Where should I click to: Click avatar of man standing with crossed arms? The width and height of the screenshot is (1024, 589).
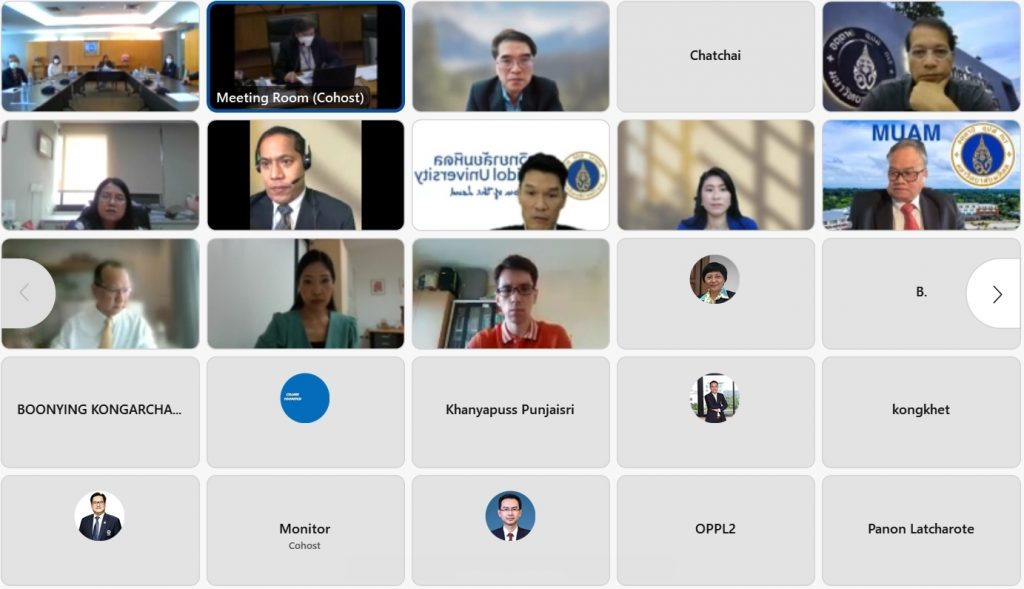715,398
